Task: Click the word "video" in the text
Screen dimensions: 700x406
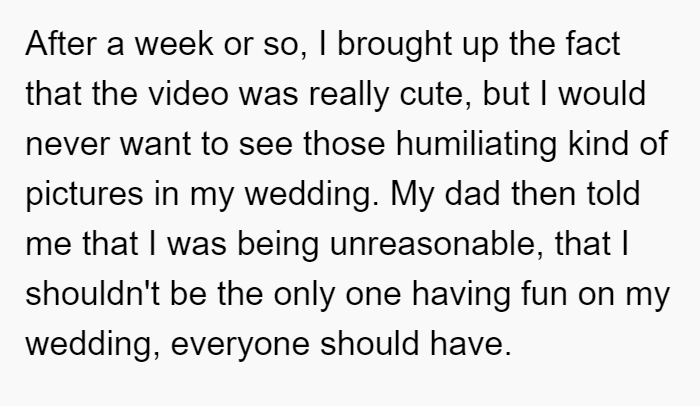Action: coord(188,94)
